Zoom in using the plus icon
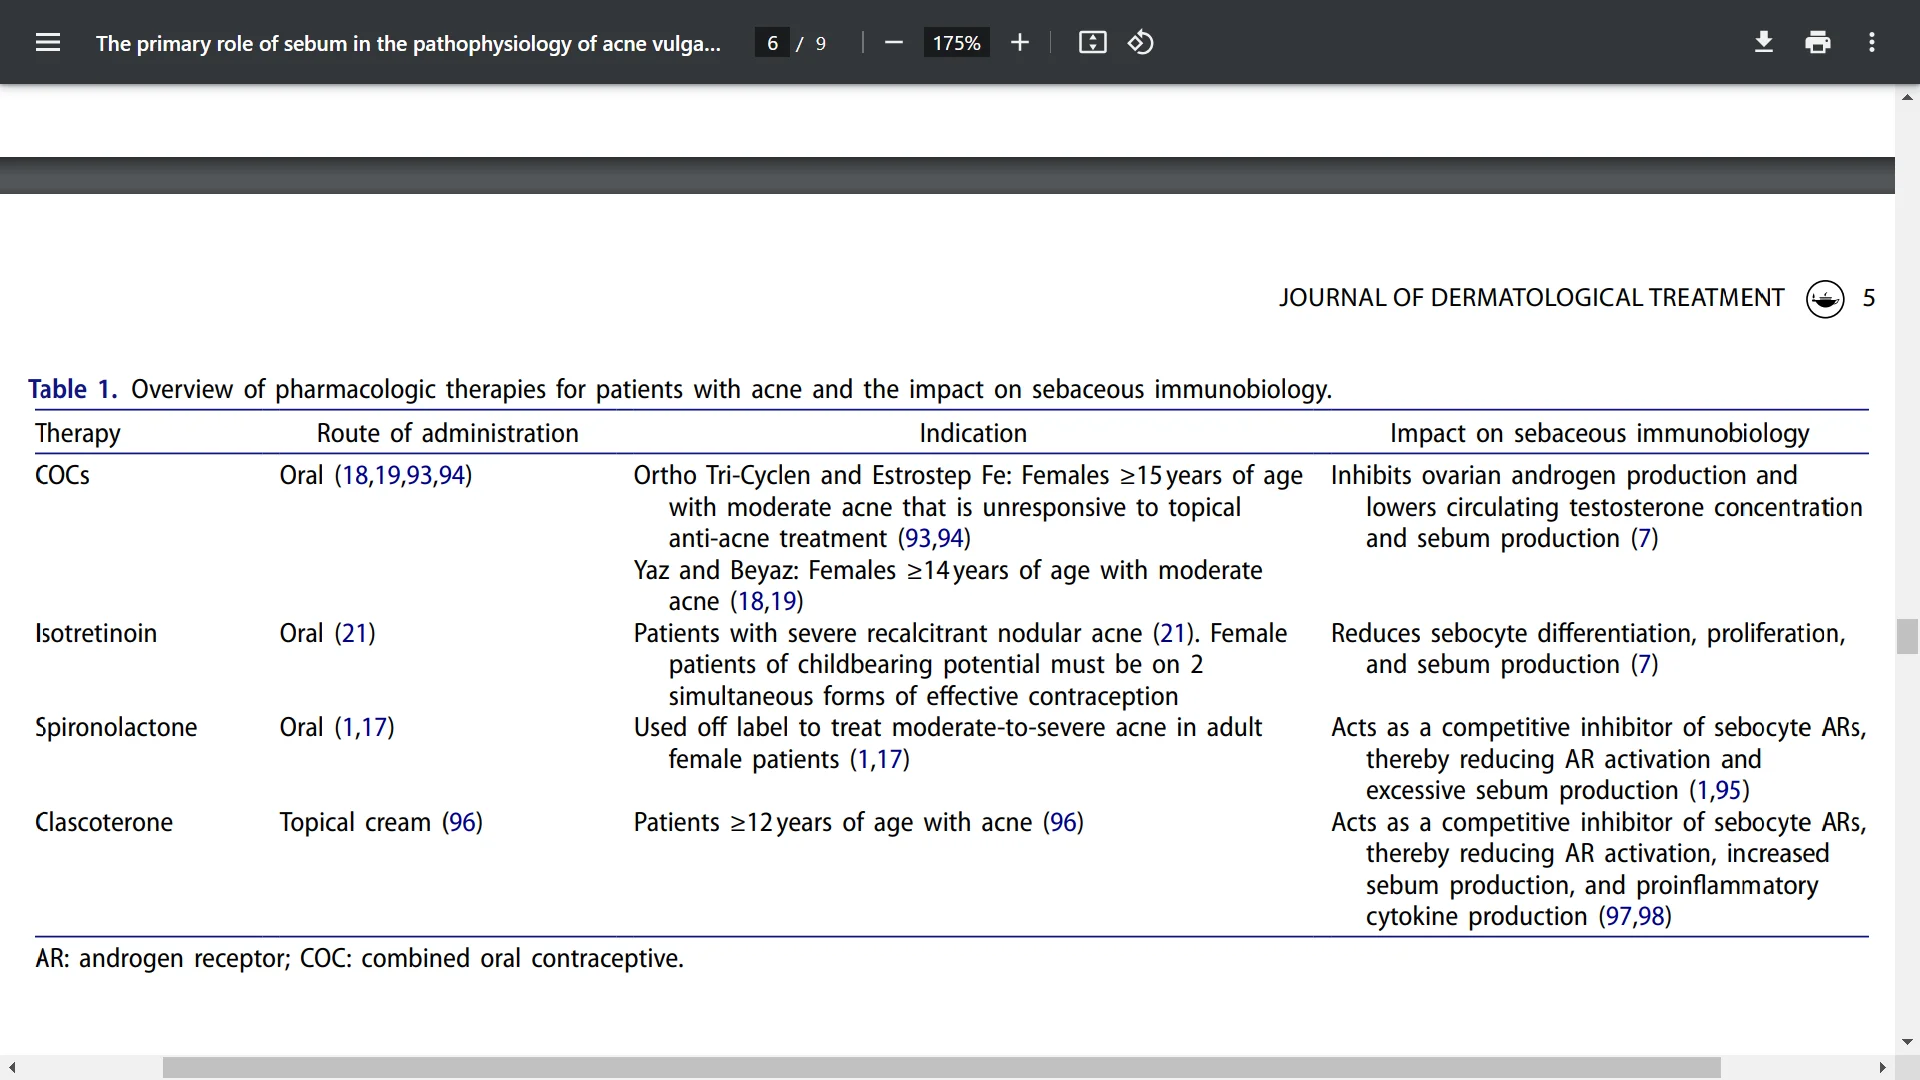The image size is (1920, 1080). pyautogui.click(x=1019, y=42)
